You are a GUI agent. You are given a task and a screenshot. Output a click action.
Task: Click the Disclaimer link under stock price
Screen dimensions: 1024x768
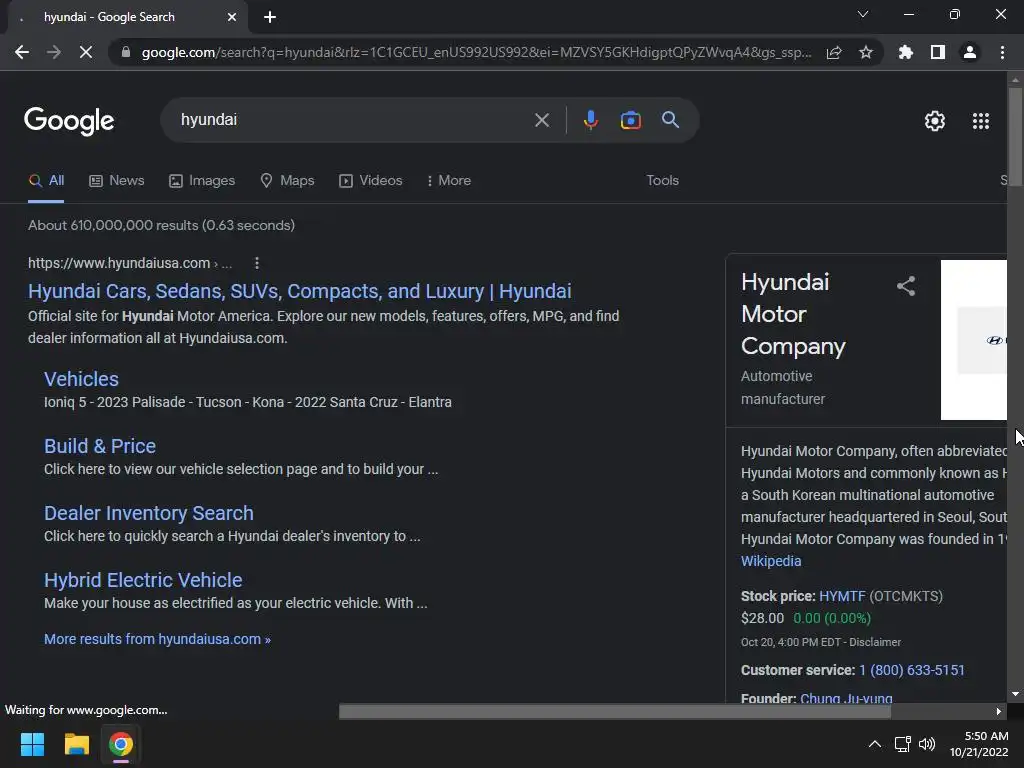tap(875, 643)
